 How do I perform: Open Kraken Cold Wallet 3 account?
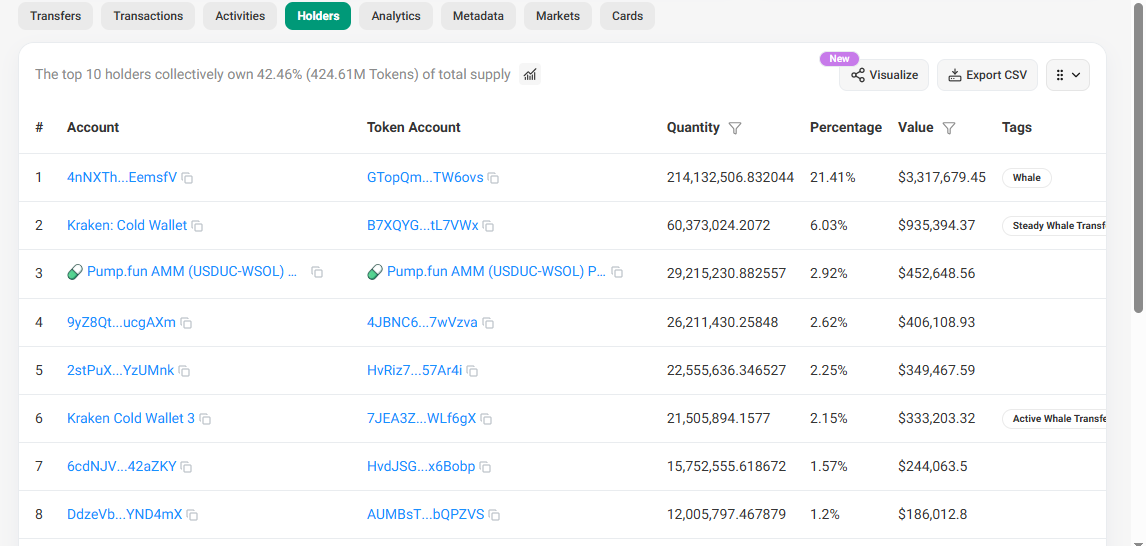131,418
